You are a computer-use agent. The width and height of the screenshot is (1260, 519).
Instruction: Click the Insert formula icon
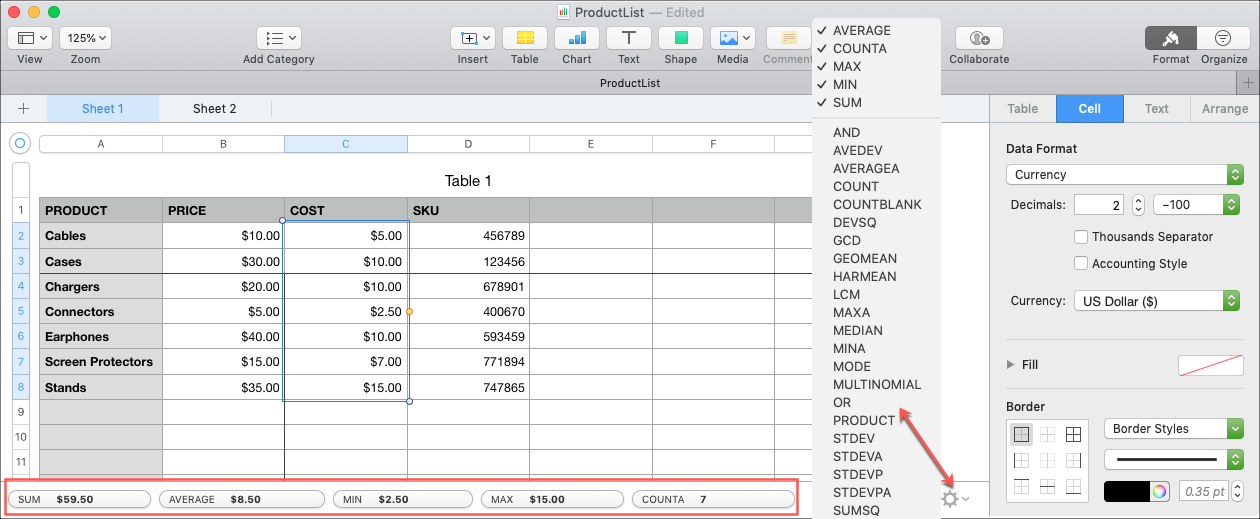[x=473, y=38]
